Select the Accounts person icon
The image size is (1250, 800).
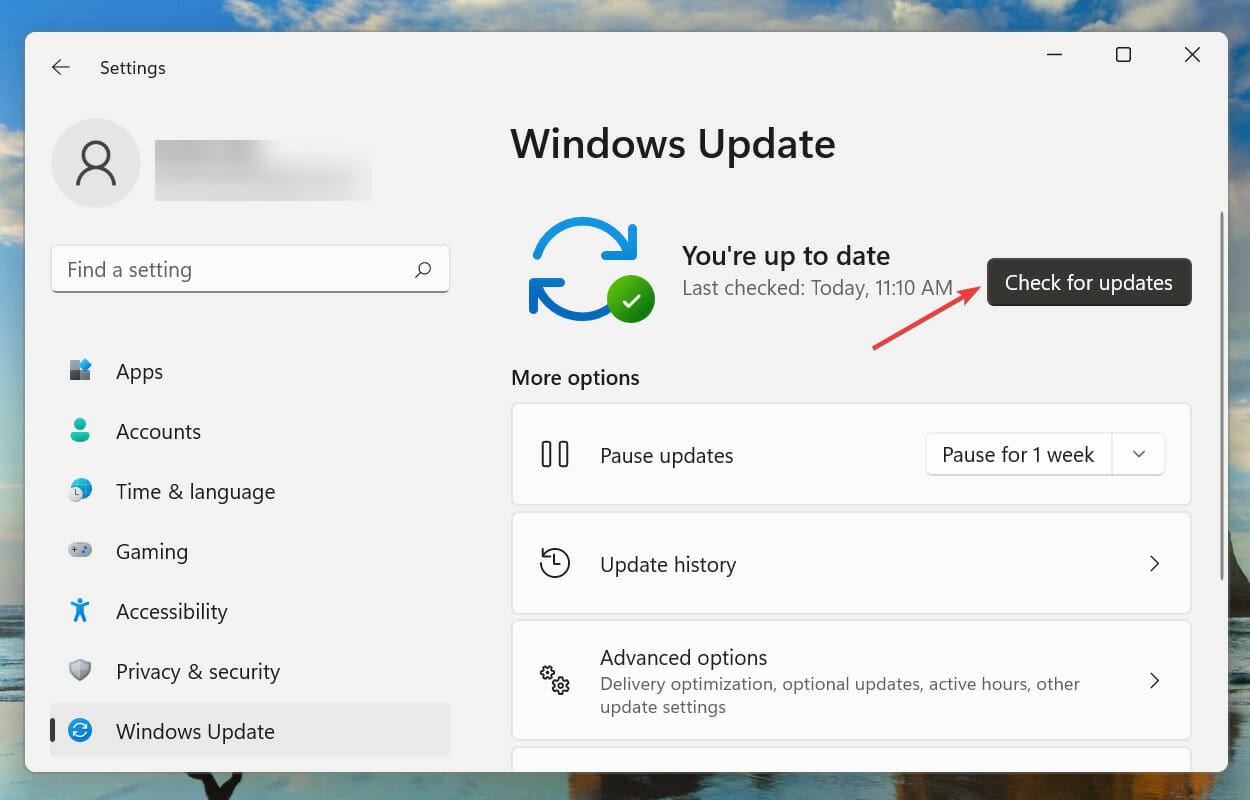(x=80, y=431)
